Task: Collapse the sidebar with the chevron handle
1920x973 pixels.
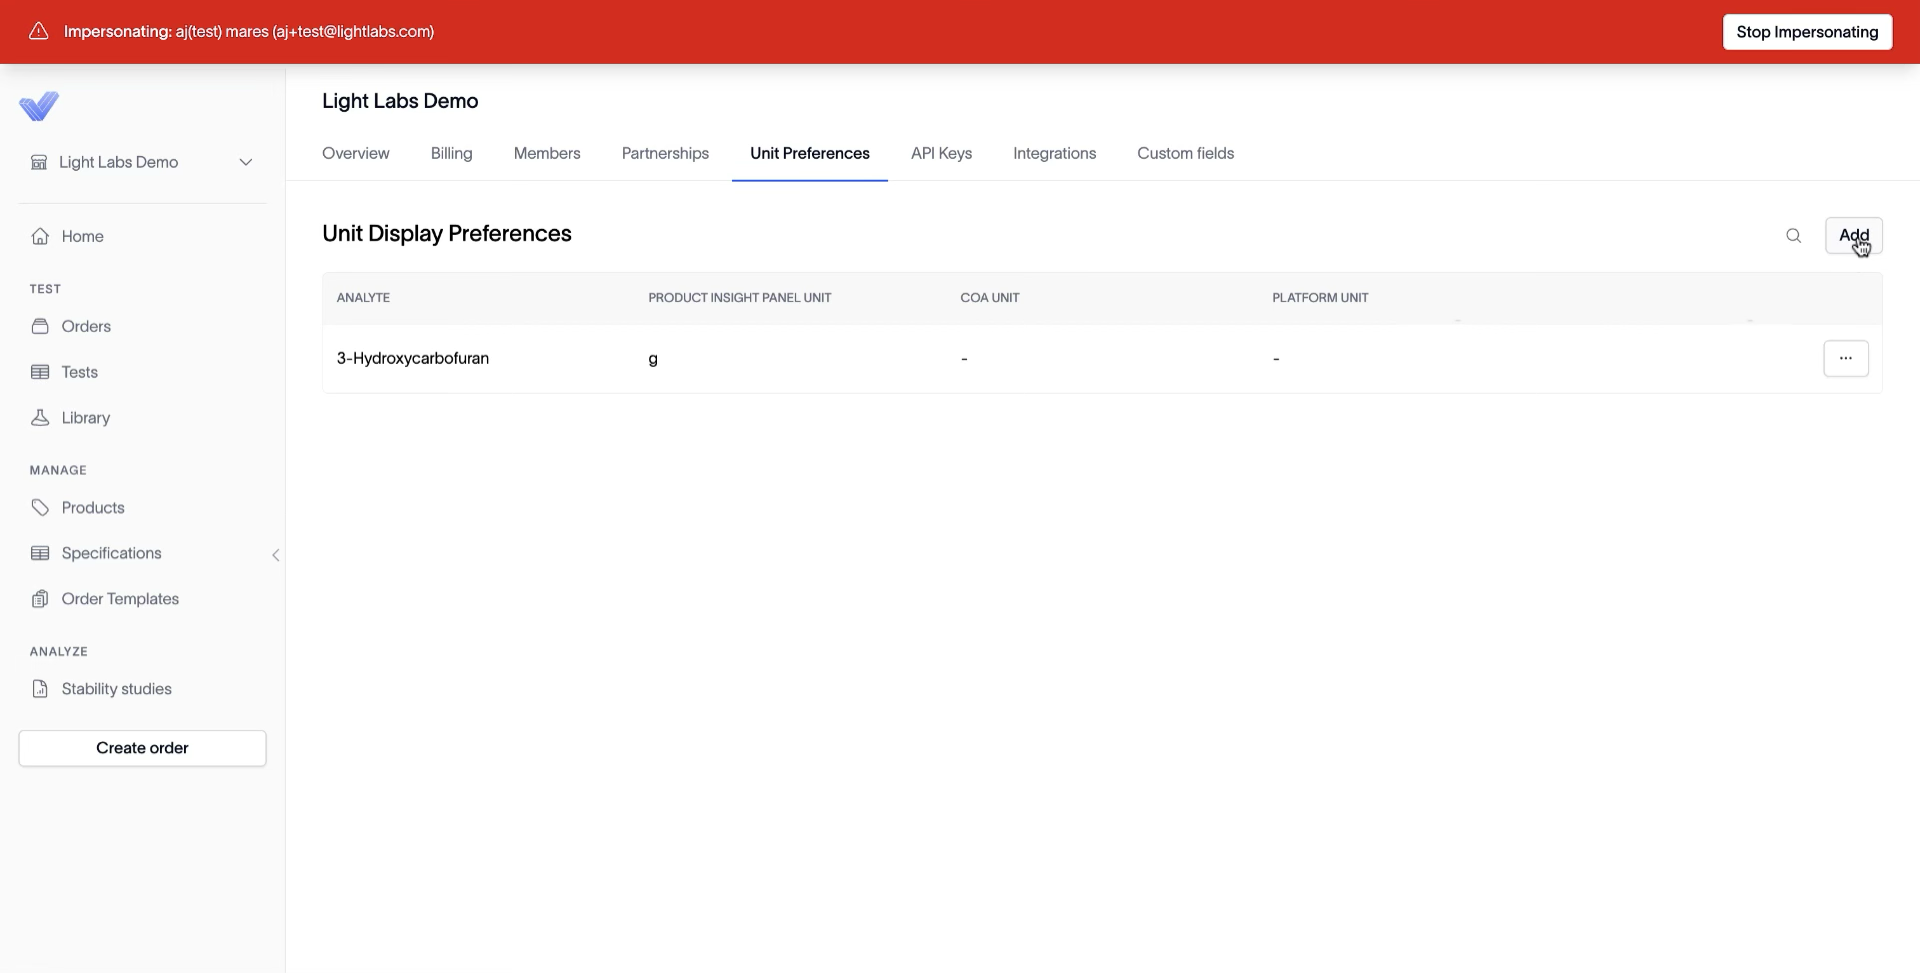Action: coord(276,555)
